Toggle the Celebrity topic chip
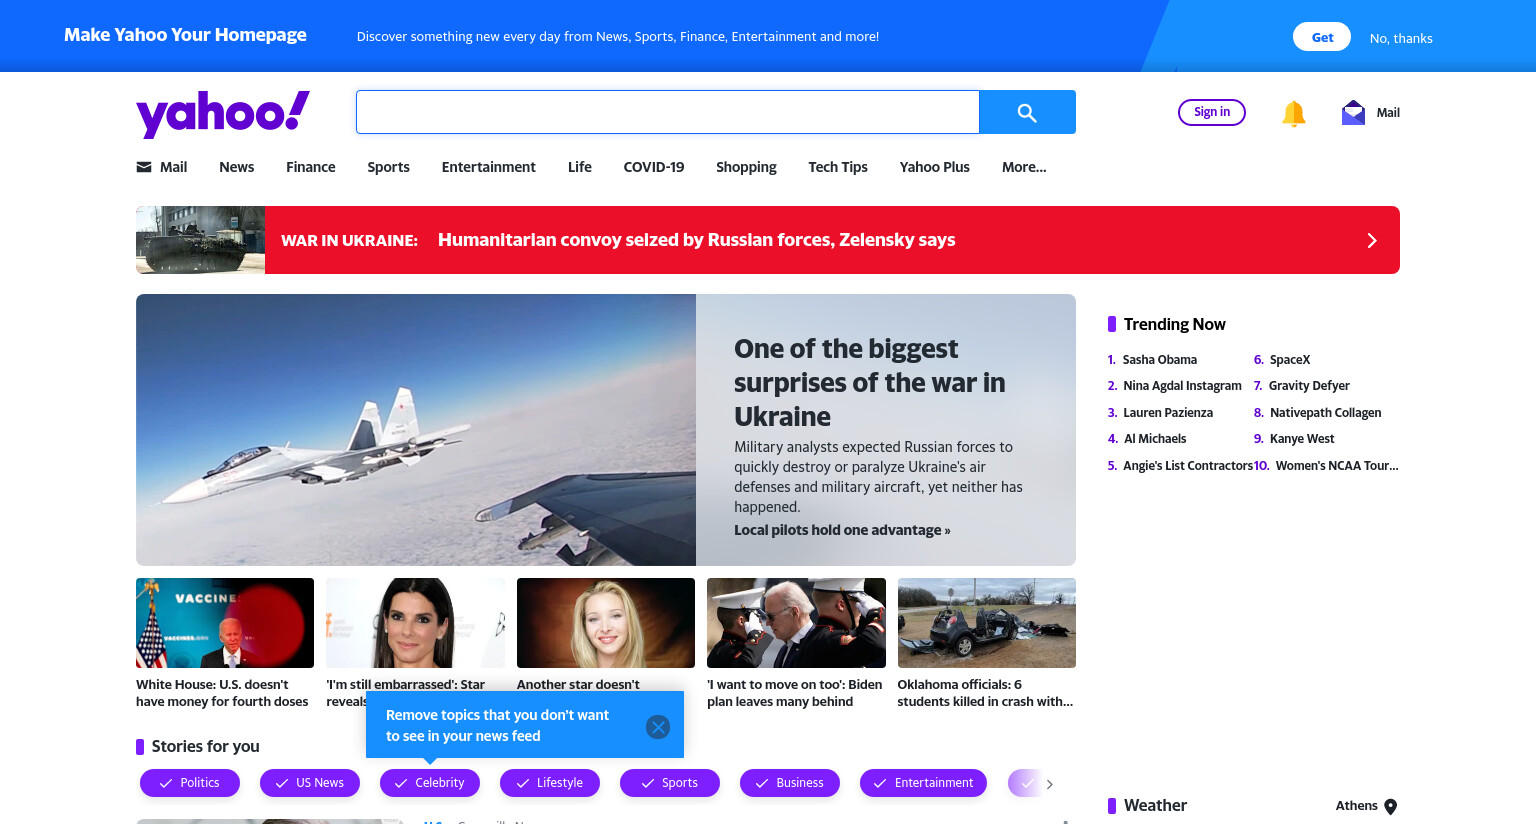Screen dimensions: 1536x824 [430, 783]
